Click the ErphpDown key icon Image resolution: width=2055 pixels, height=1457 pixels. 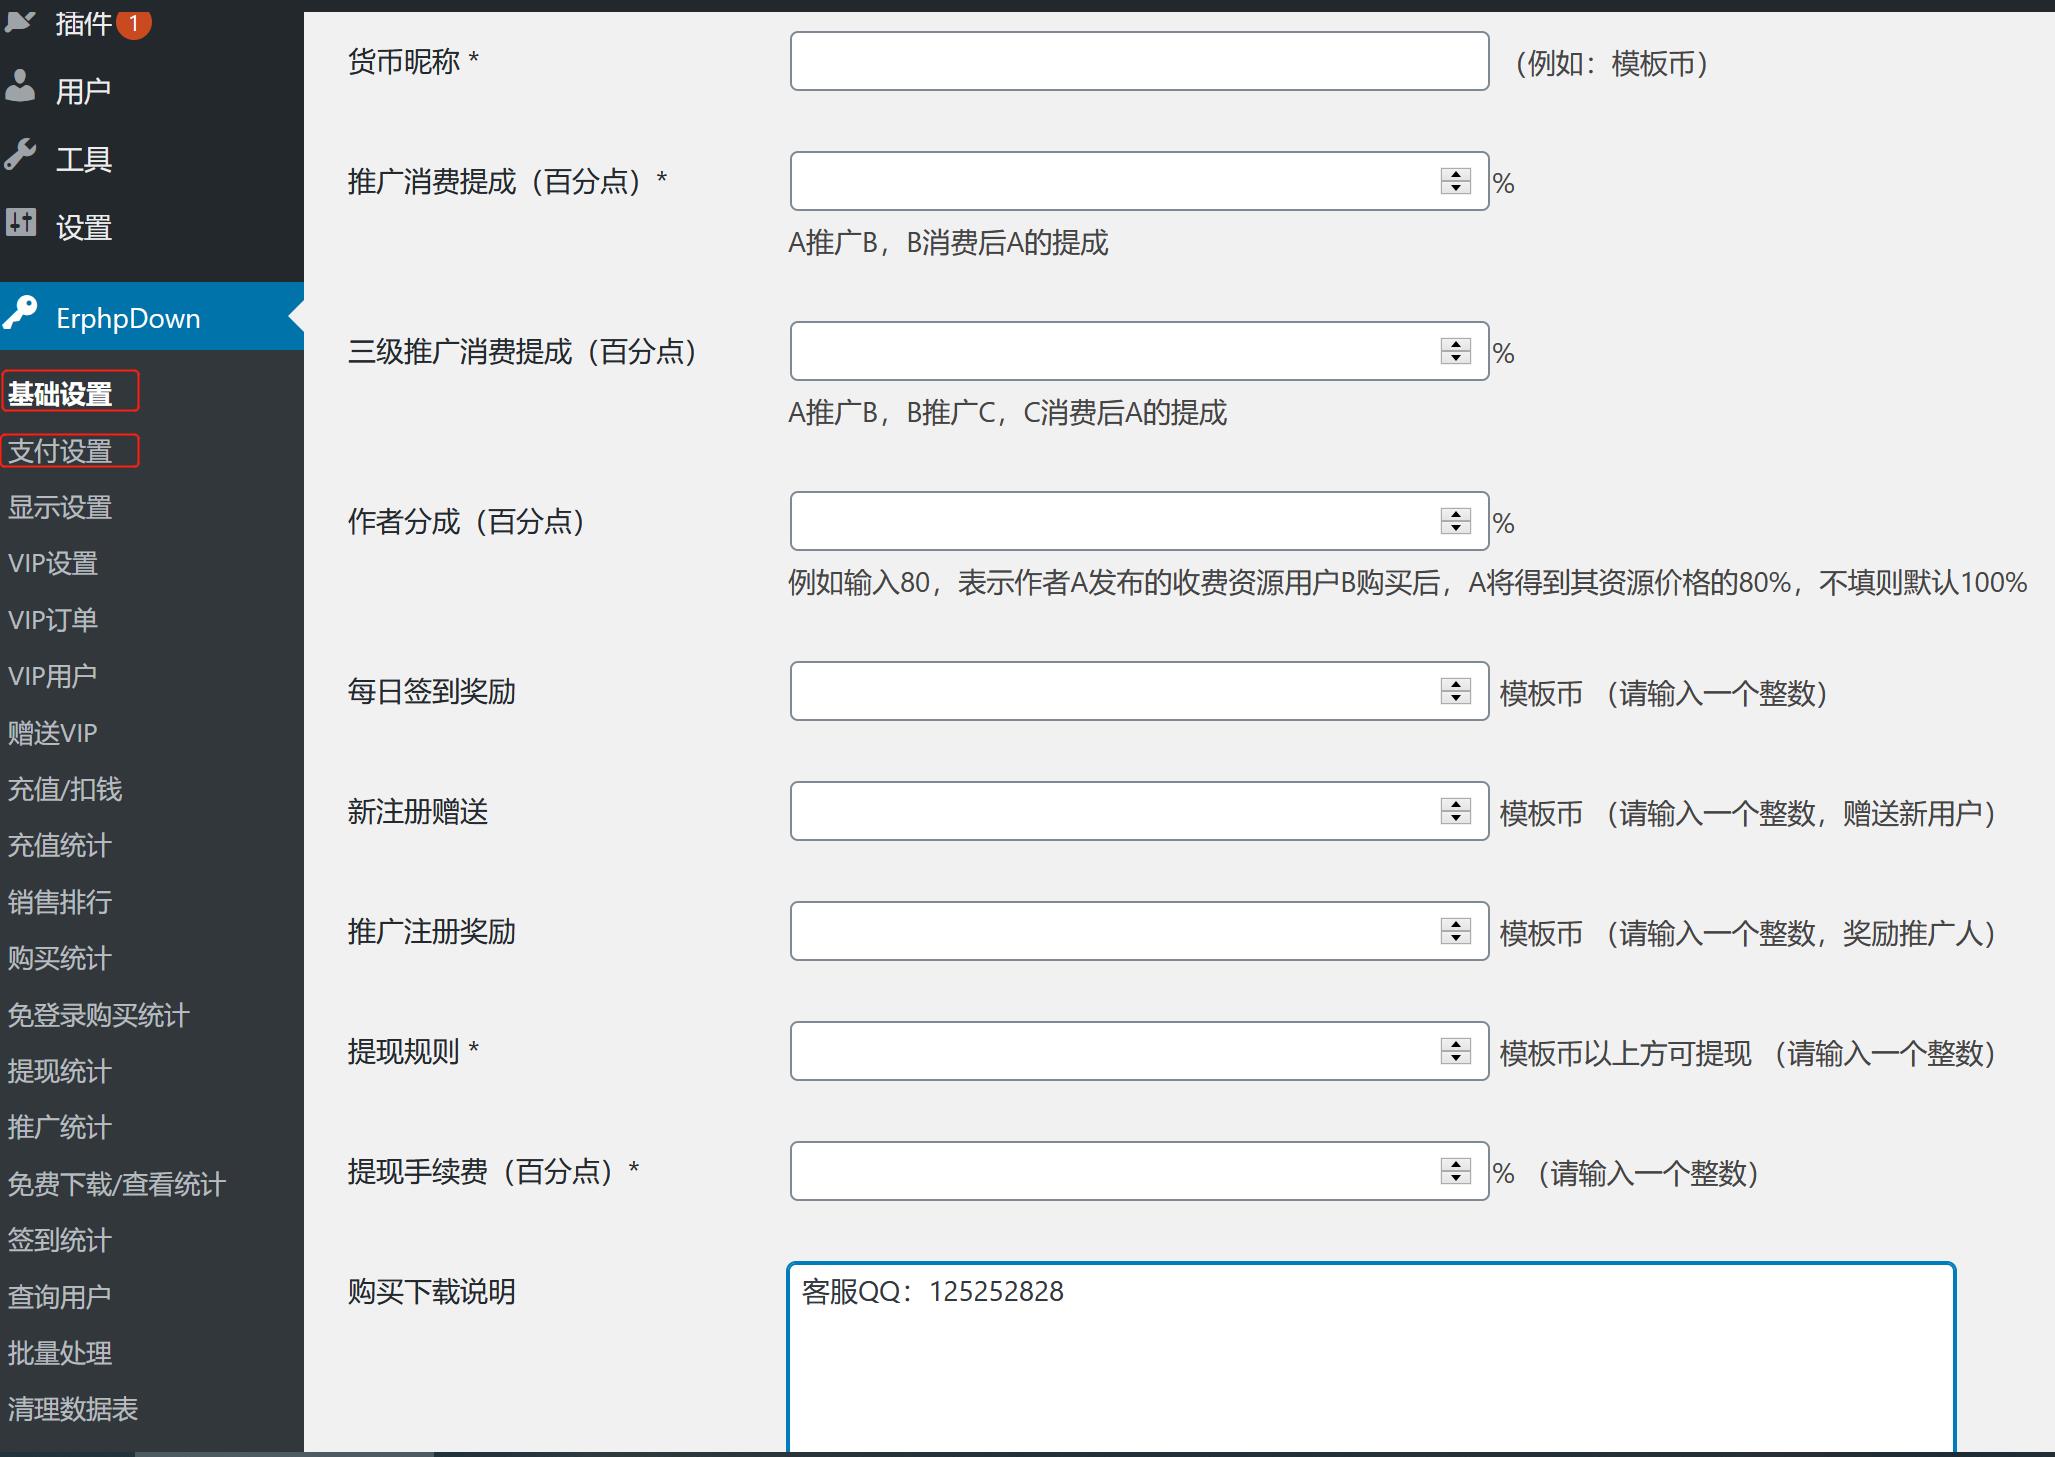(x=20, y=313)
